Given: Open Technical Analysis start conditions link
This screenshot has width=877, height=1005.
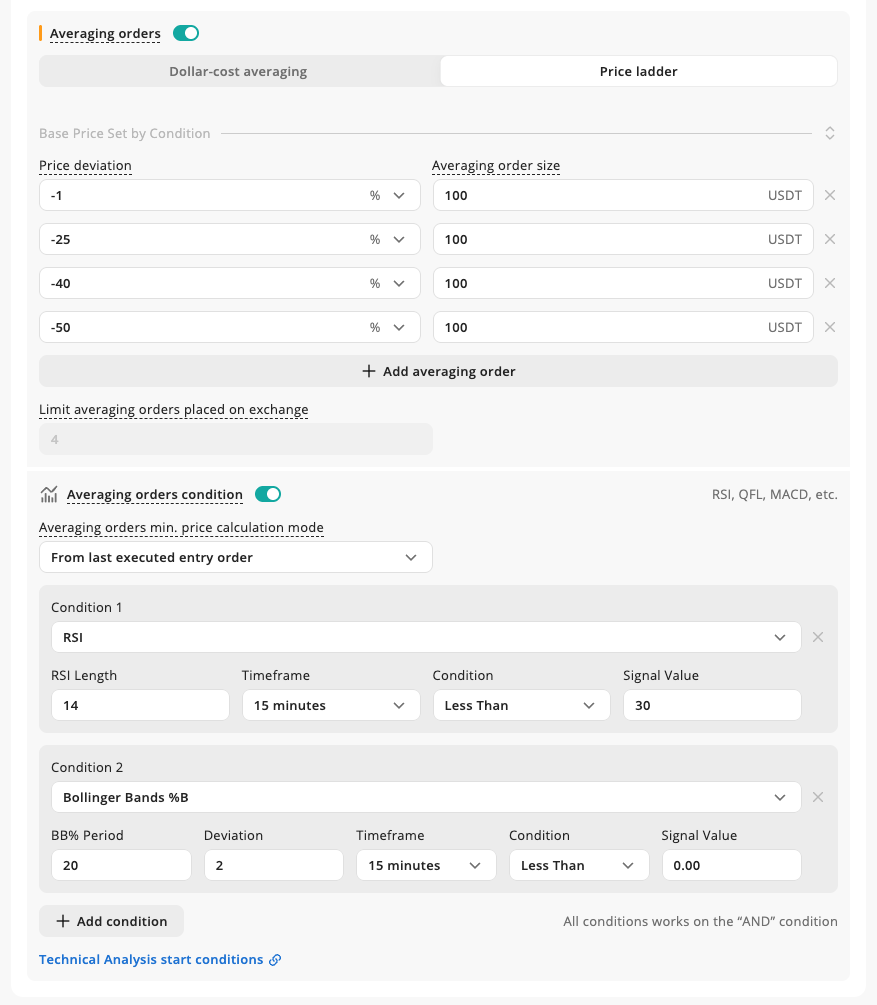Looking at the screenshot, I should (x=151, y=959).
